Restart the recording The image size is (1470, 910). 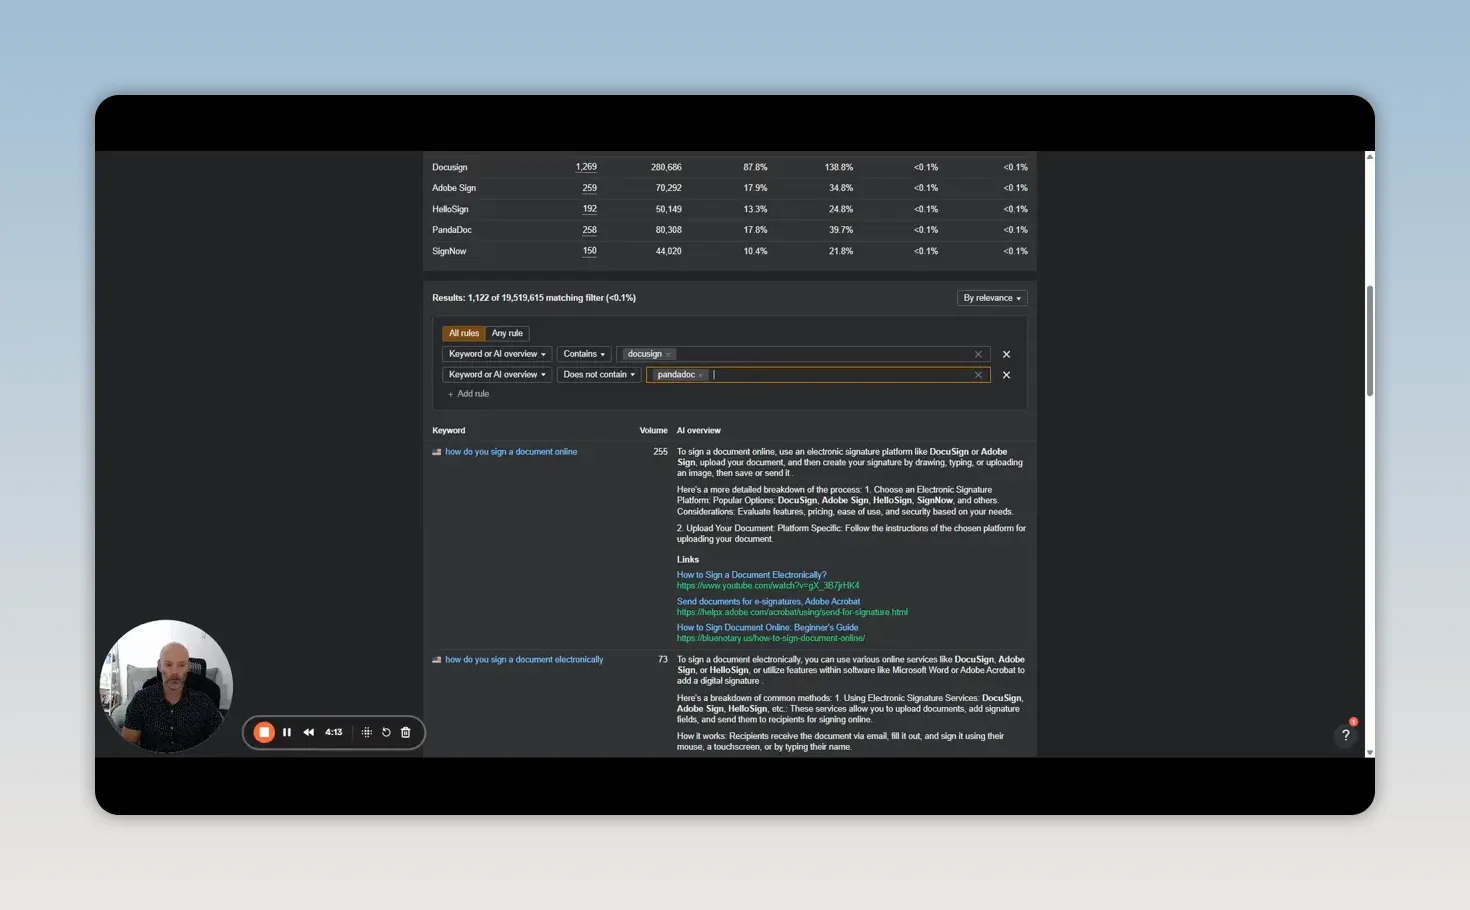pyautogui.click(x=386, y=732)
